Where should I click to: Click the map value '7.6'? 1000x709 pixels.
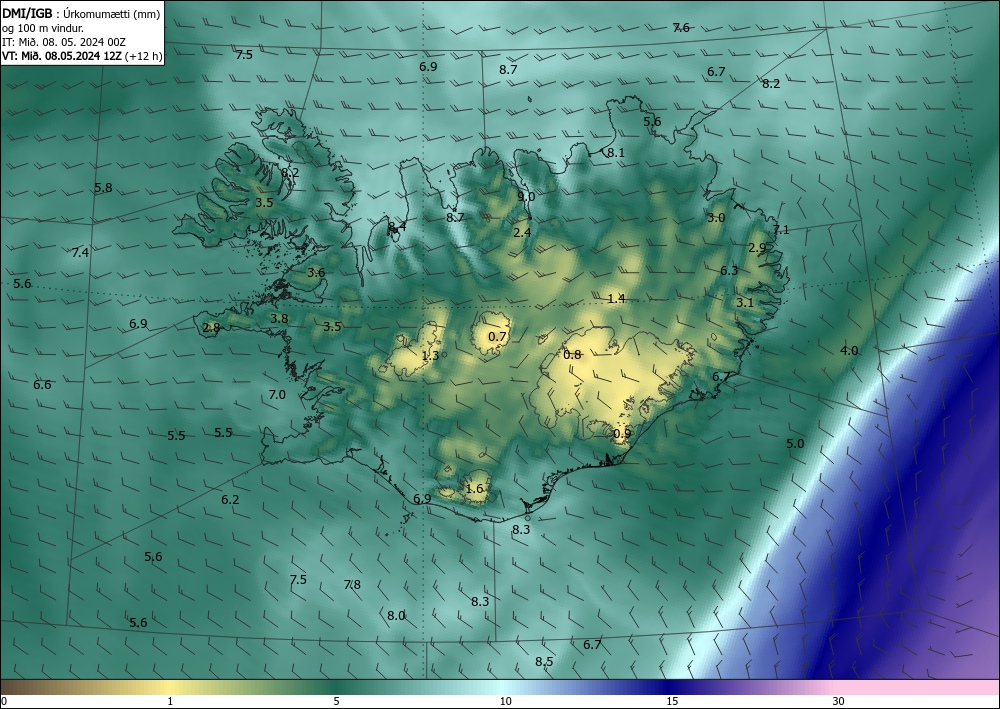coord(681,27)
